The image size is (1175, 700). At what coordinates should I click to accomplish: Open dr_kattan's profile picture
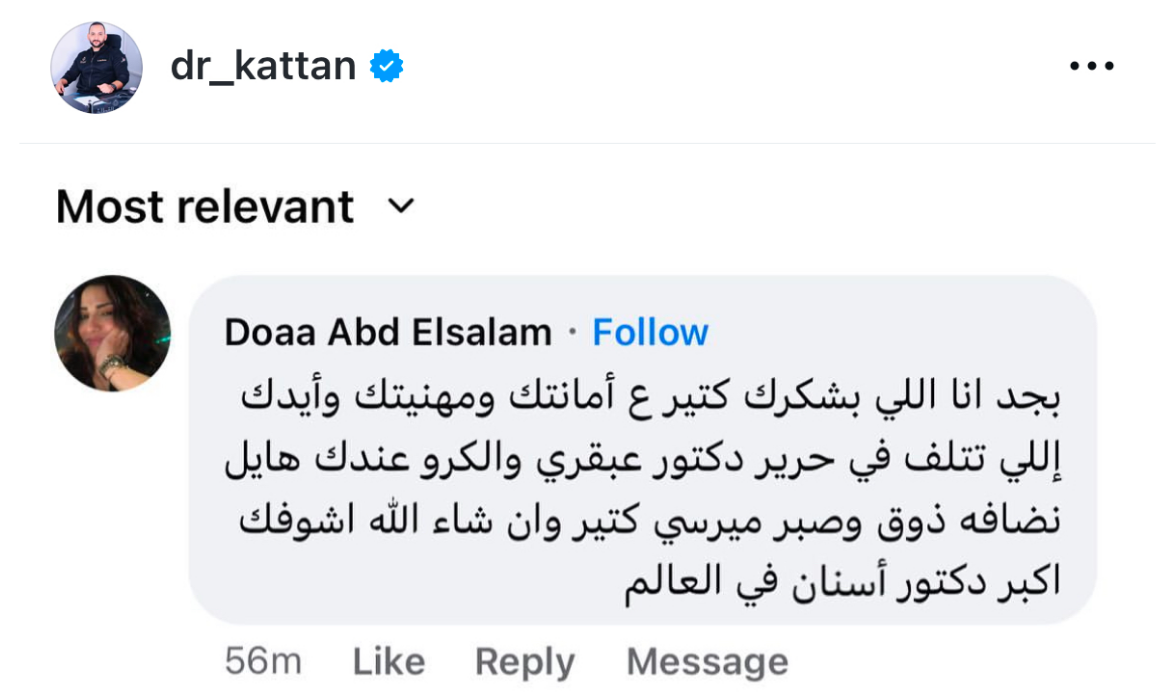pos(96,67)
